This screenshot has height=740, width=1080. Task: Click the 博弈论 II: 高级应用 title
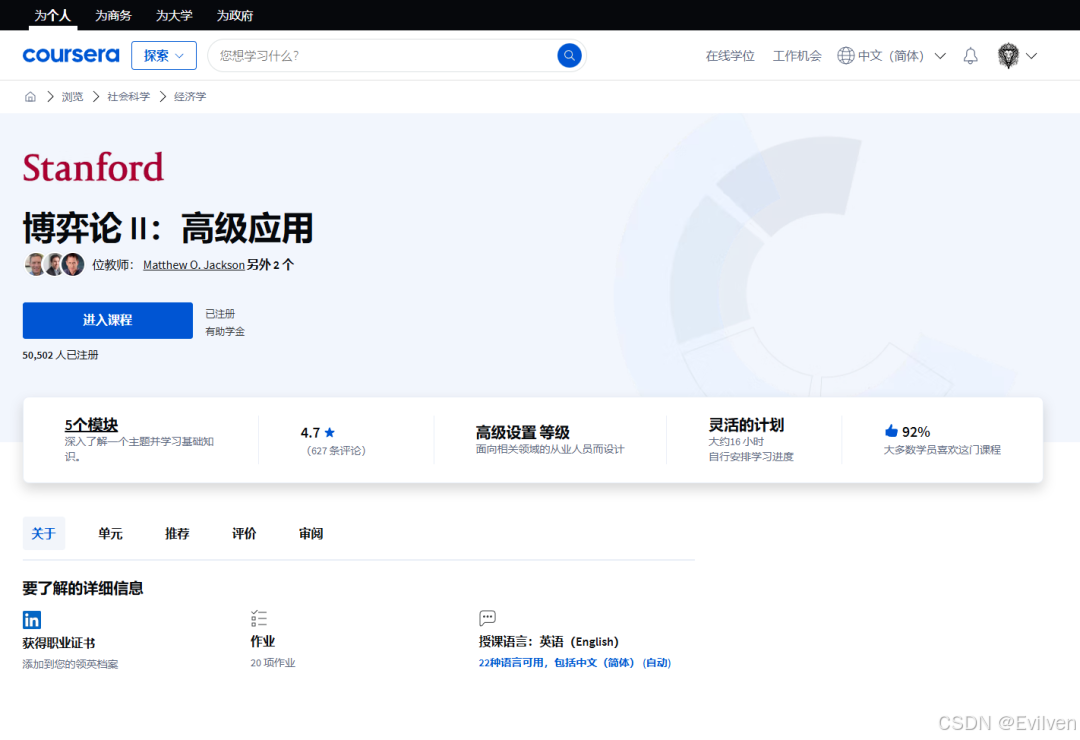168,228
